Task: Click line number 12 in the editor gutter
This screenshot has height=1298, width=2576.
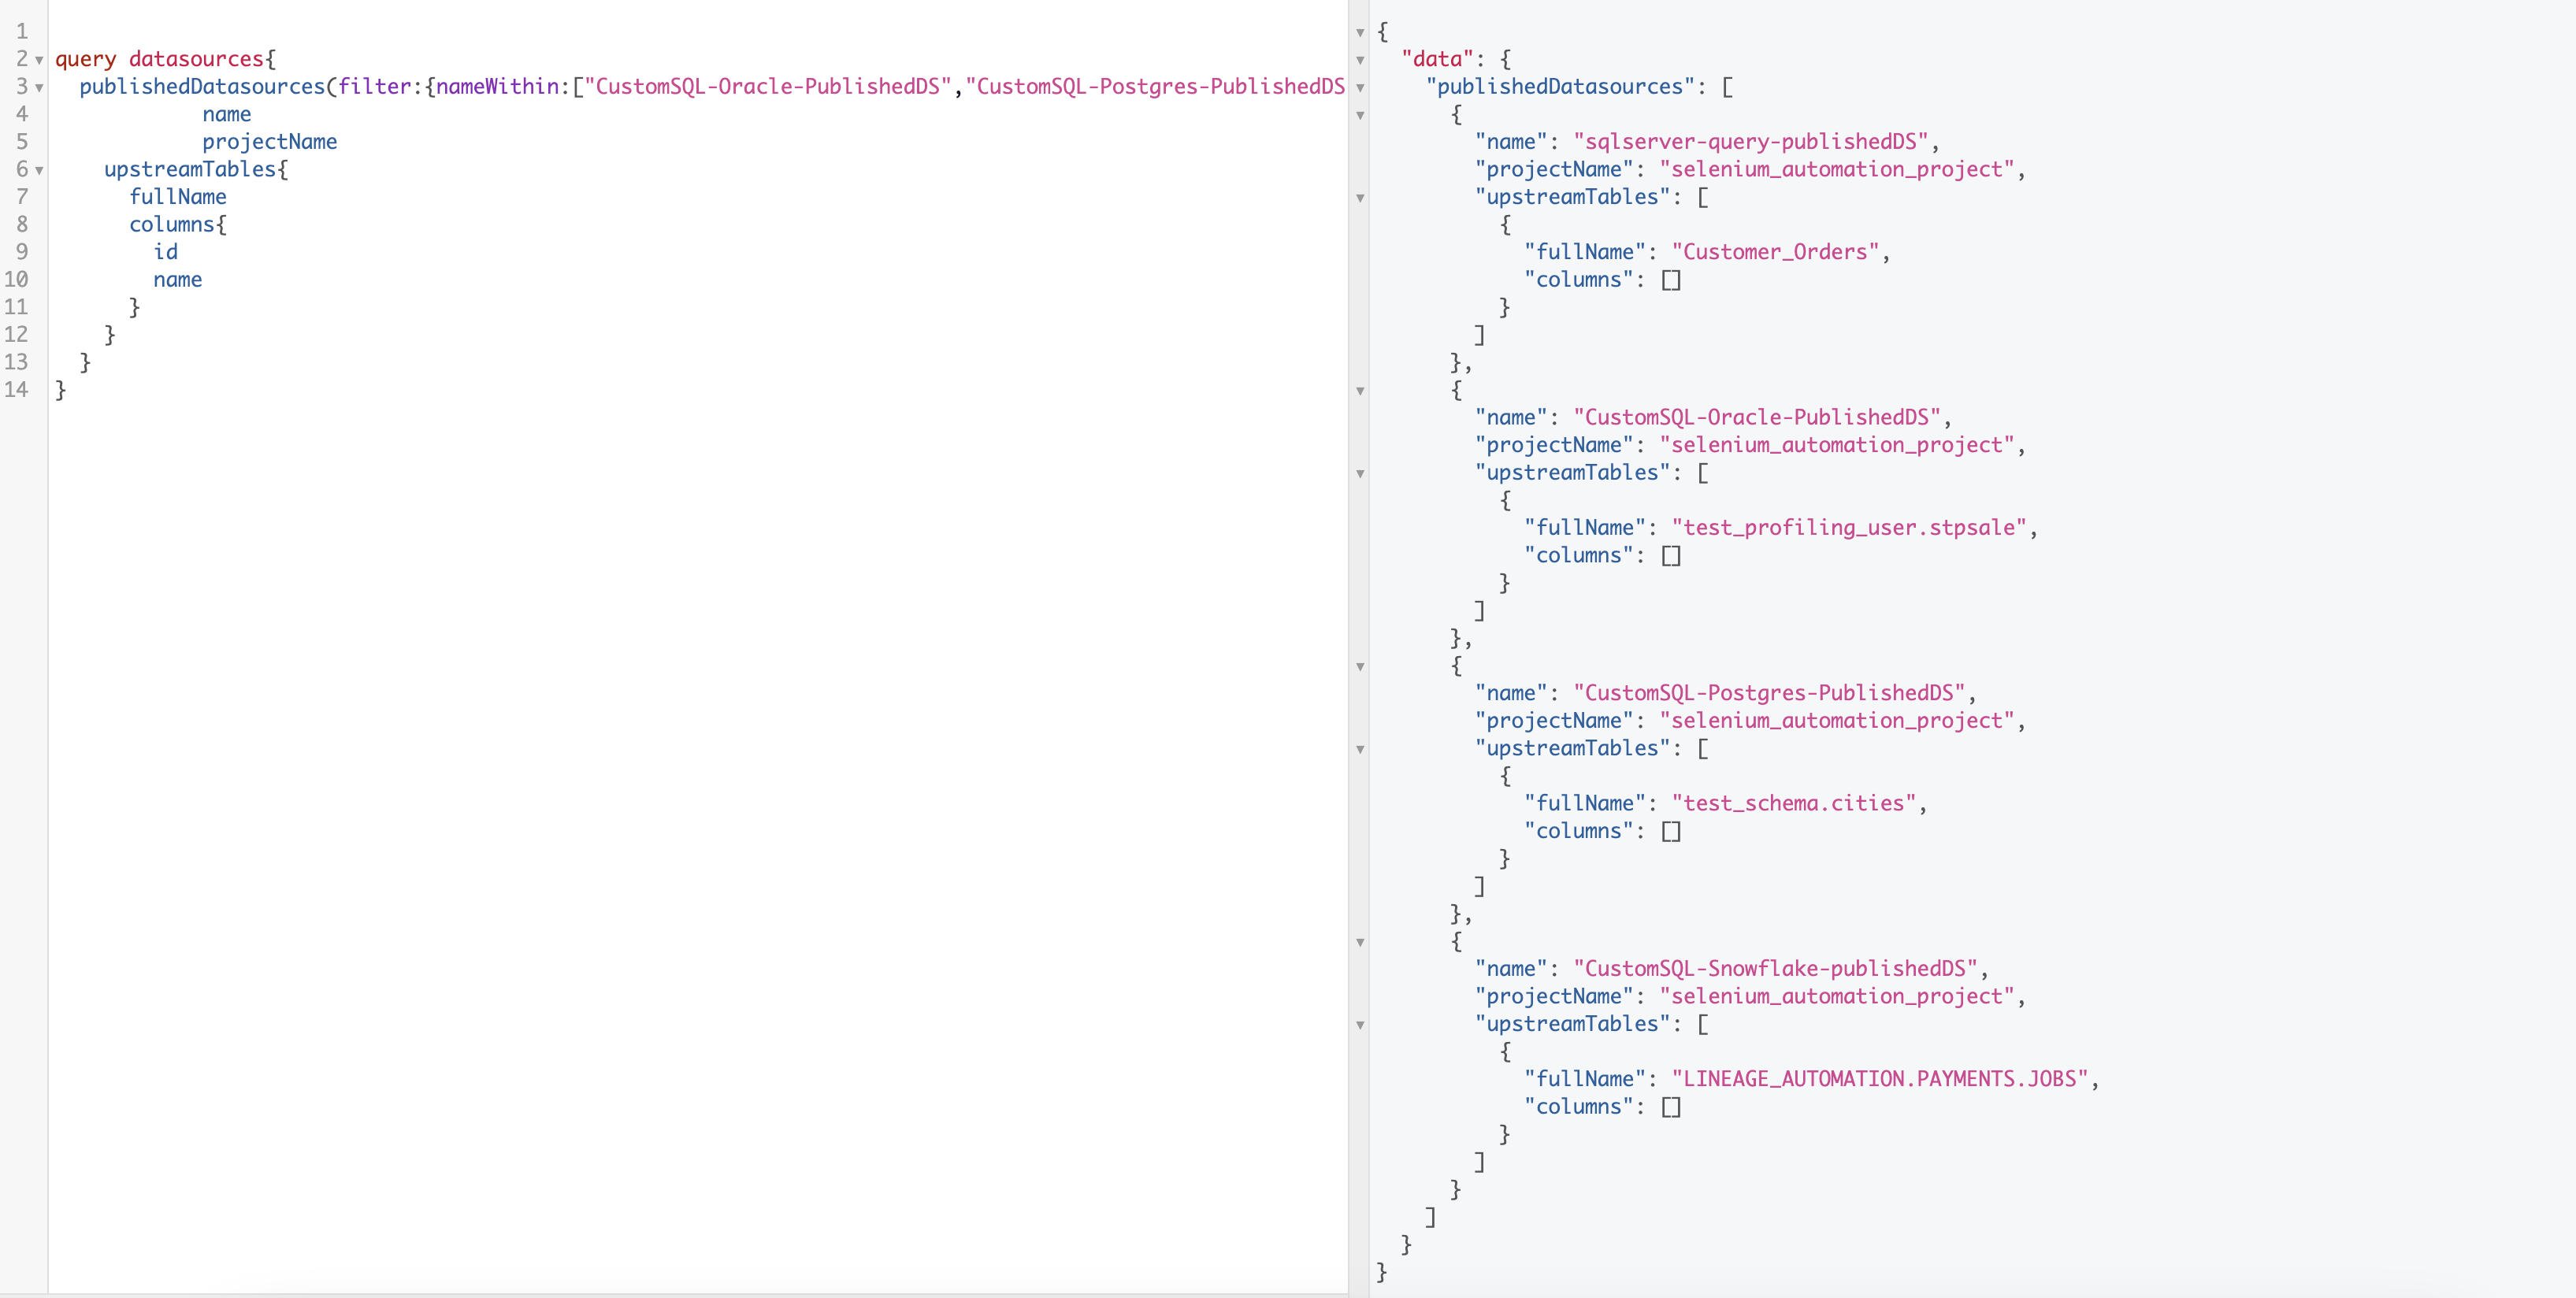Action: tap(16, 335)
